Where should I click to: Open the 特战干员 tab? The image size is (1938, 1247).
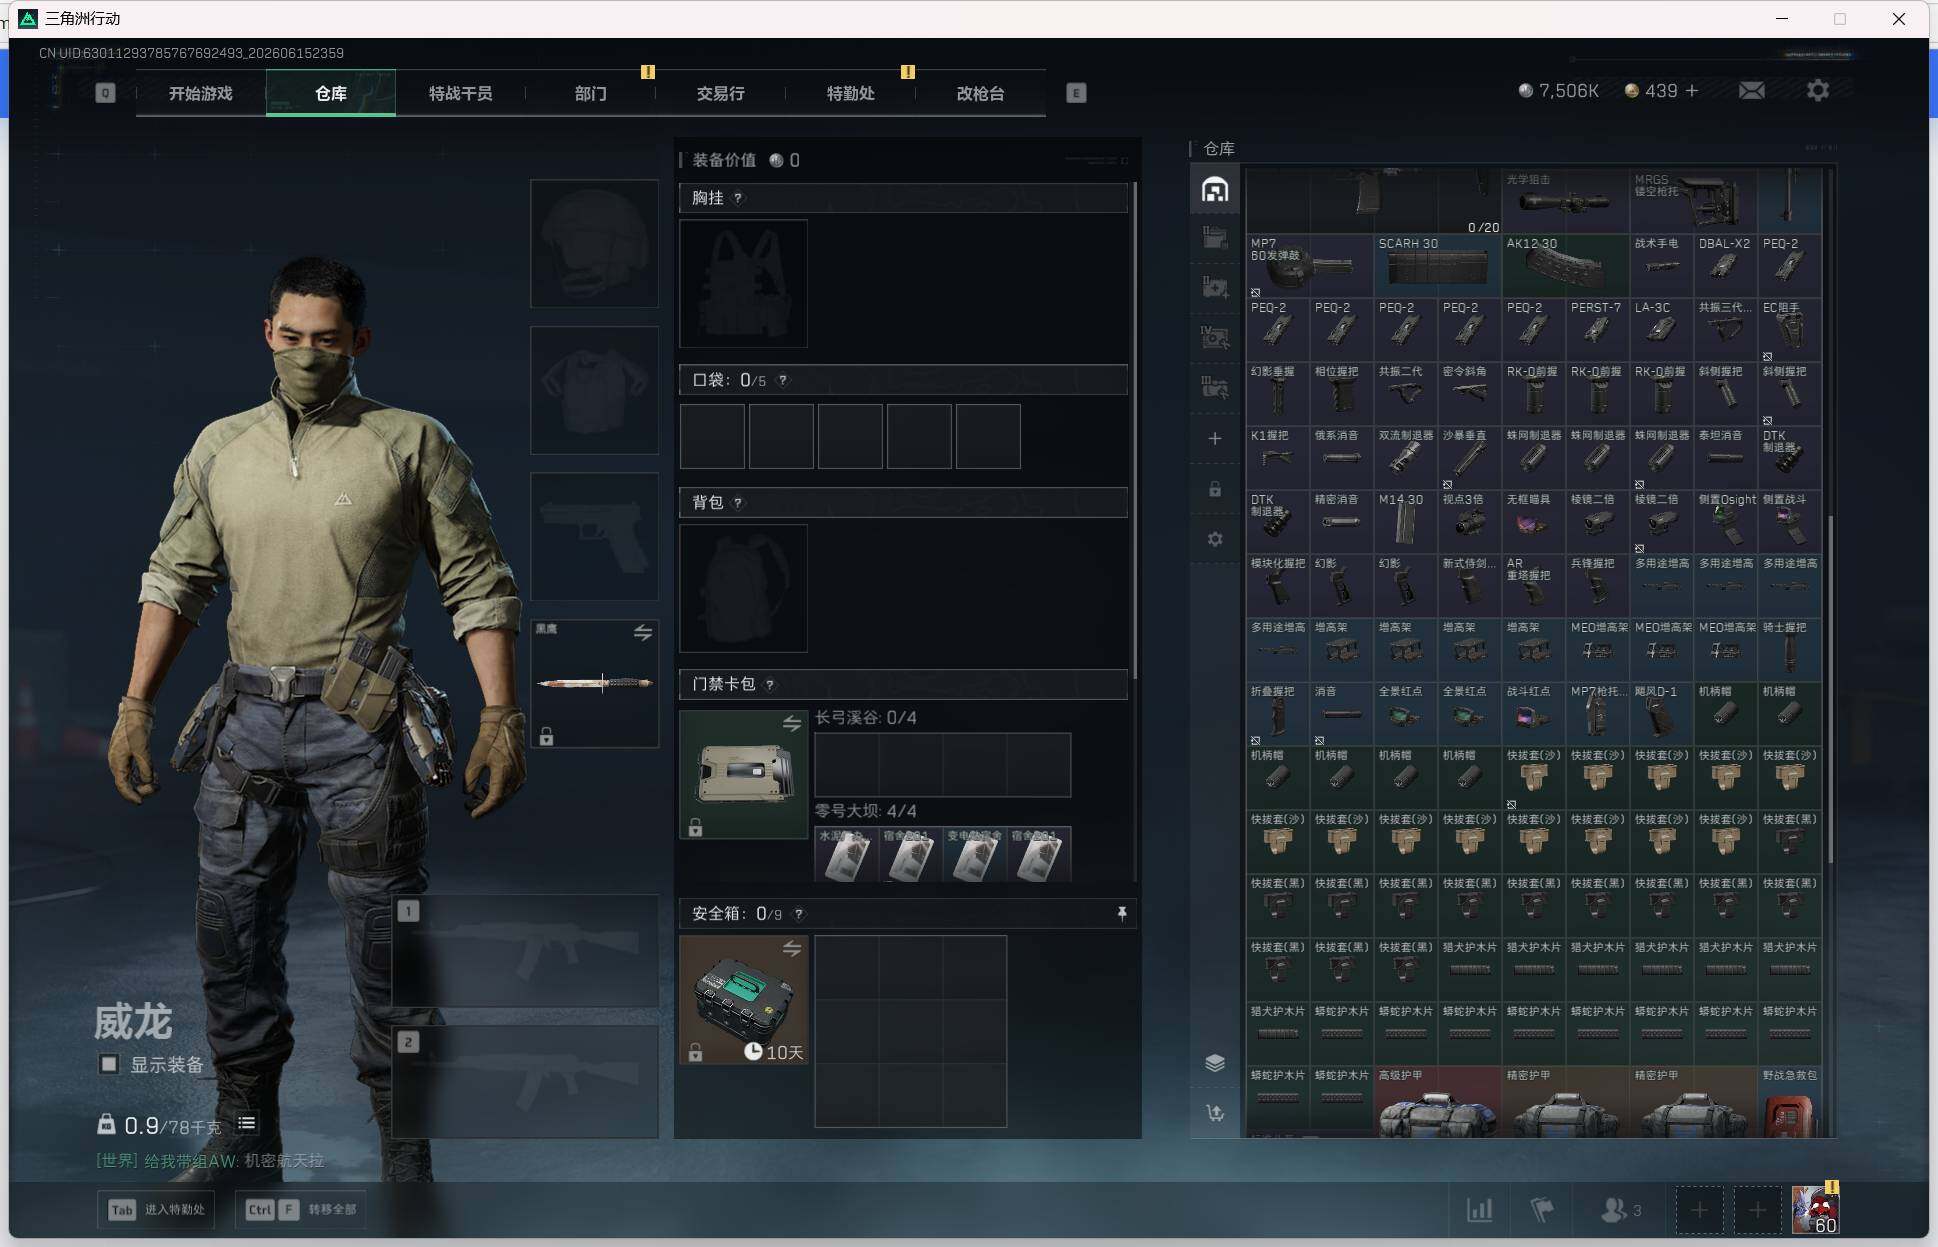tap(461, 93)
